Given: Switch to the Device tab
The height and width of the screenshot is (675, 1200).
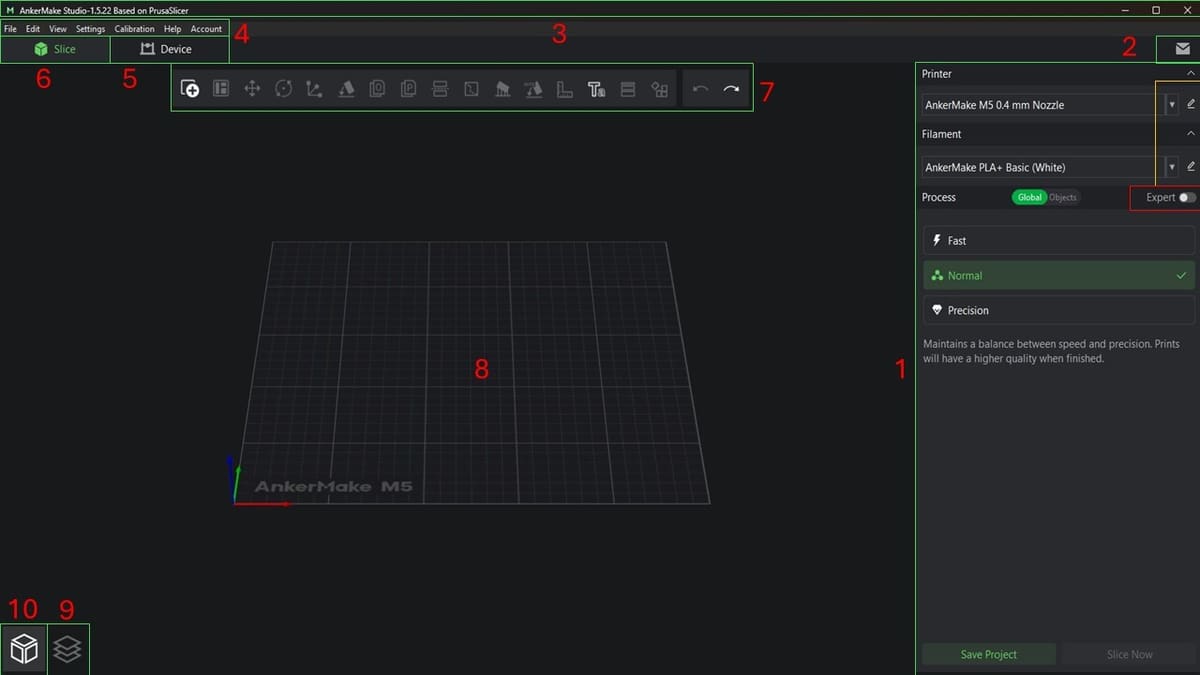Looking at the screenshot, I should (166, 49).
